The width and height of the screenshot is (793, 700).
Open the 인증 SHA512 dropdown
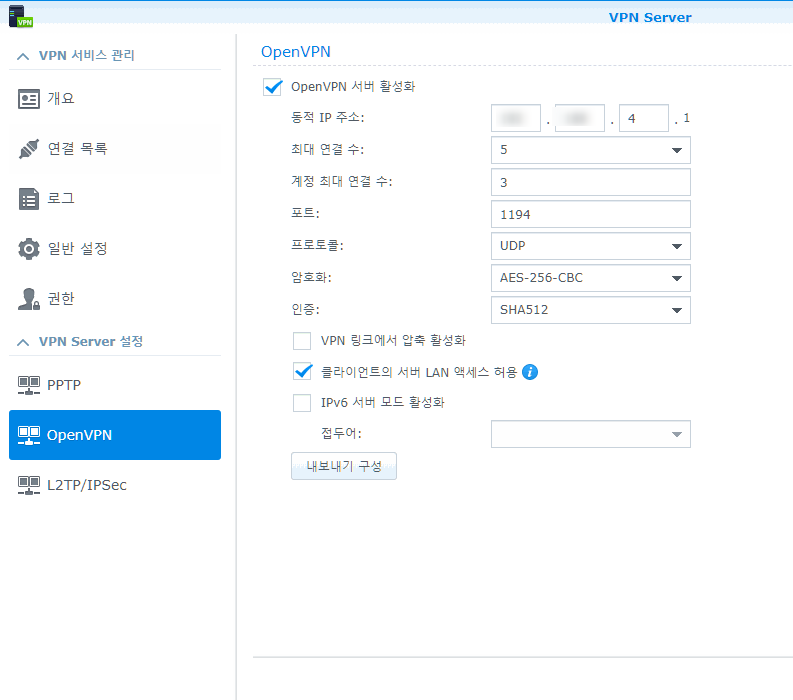point(591,310)
